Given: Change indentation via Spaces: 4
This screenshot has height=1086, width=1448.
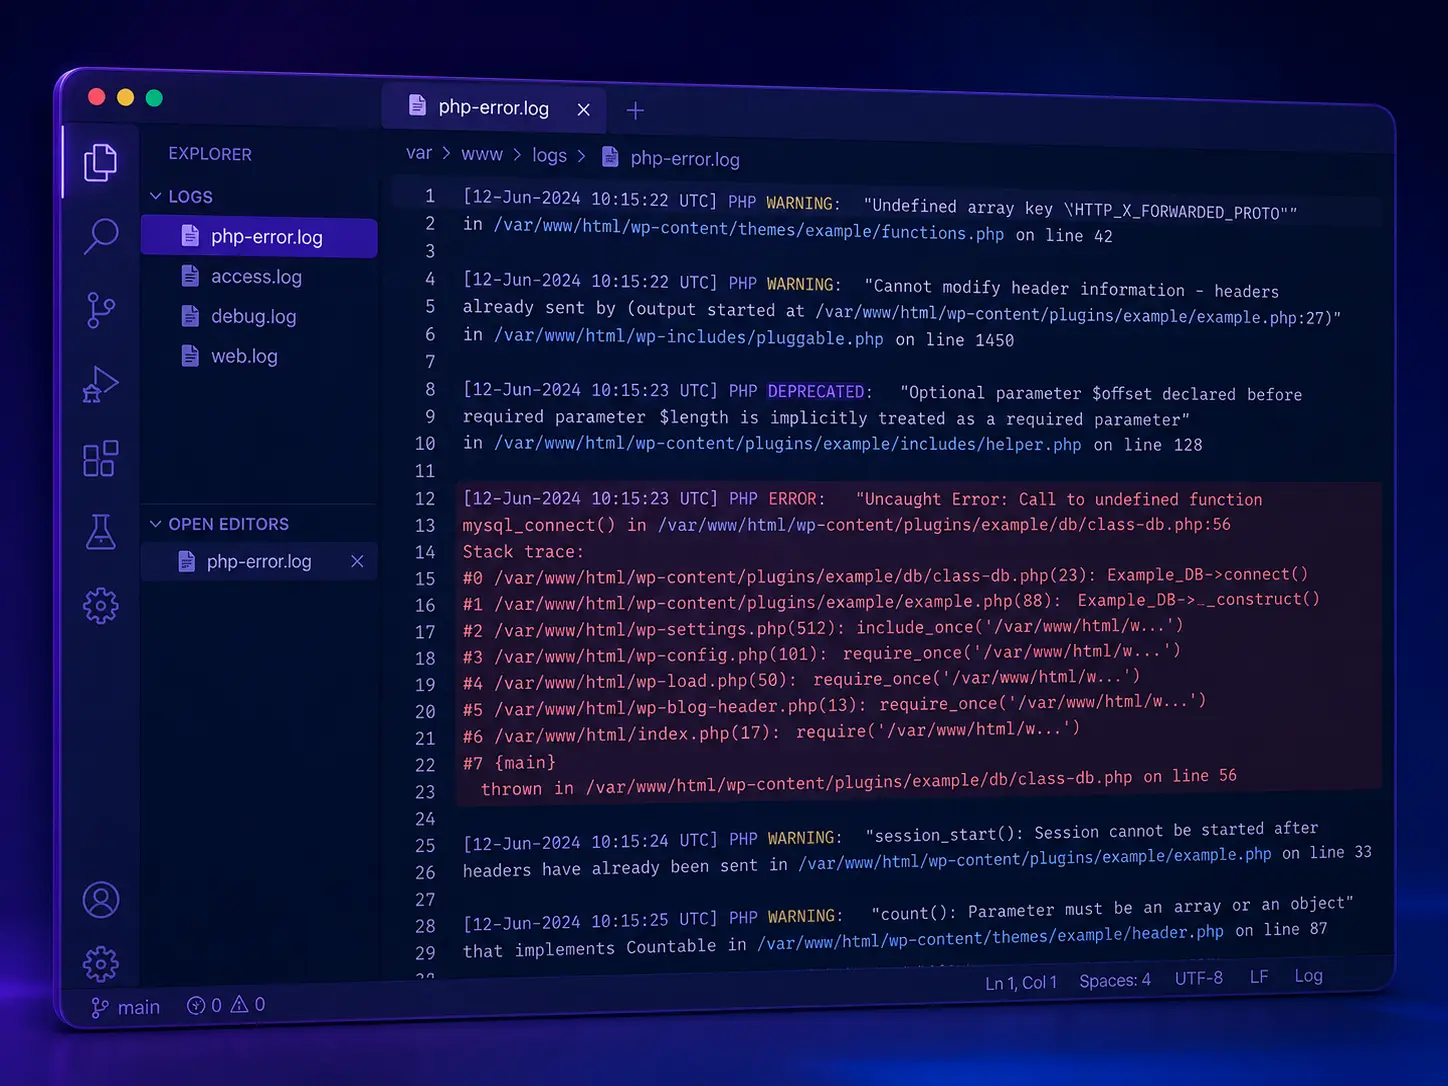Looking at the screenshot, I should pyautogui.click(x=1115, y=980).
